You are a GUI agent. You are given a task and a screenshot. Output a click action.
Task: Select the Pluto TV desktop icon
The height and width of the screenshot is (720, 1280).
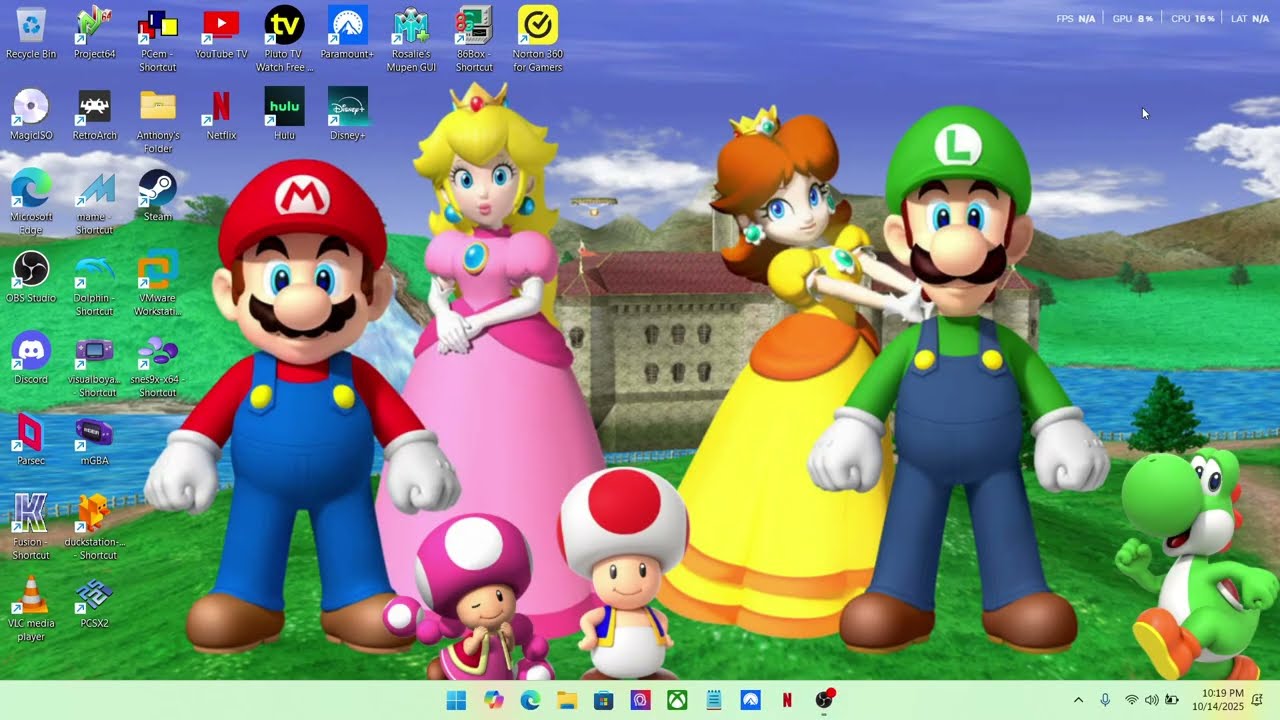coord(284,40)
